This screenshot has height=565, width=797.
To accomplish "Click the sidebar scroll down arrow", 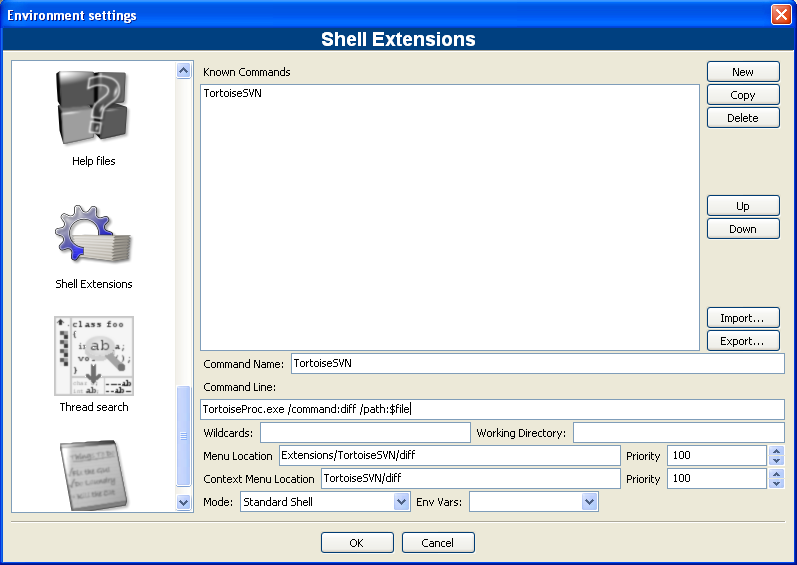I will click(183, 503).
